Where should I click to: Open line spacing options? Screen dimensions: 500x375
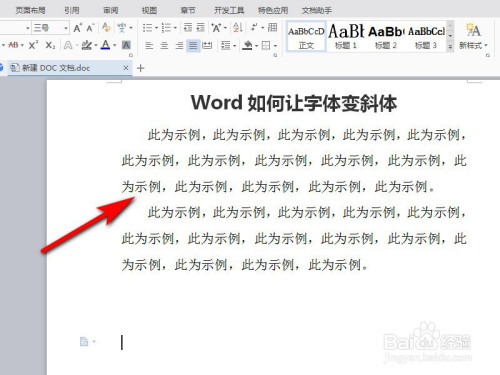(x=226, y=46)
